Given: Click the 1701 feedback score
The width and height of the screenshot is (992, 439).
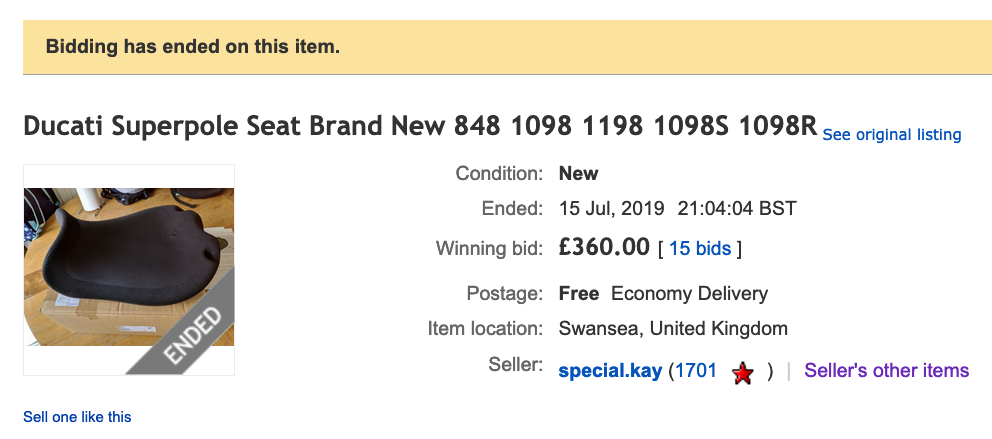Looking at the screenshot, I should pyautogui.click(x=695, y=371).
